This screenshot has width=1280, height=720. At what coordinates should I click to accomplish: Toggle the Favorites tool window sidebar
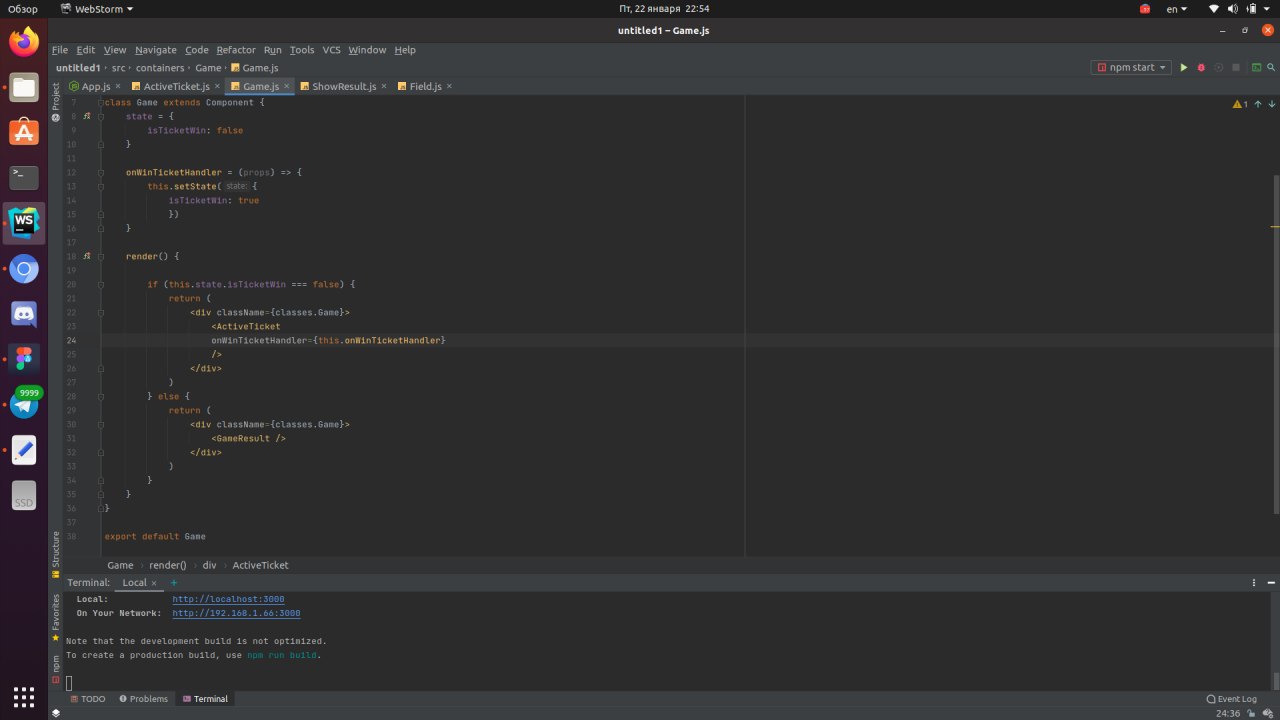coord(56,617)
